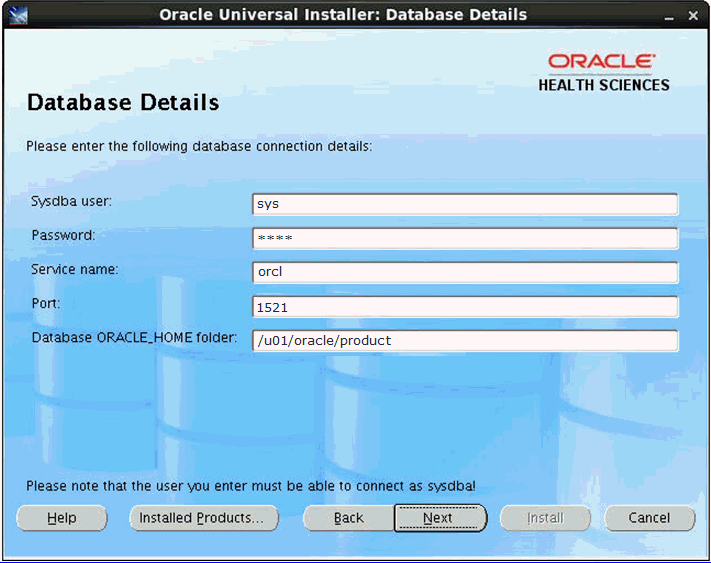The image size is (711, 563).
Task: Click the installer window icon in title bar
Action: [x=18, y=15]
